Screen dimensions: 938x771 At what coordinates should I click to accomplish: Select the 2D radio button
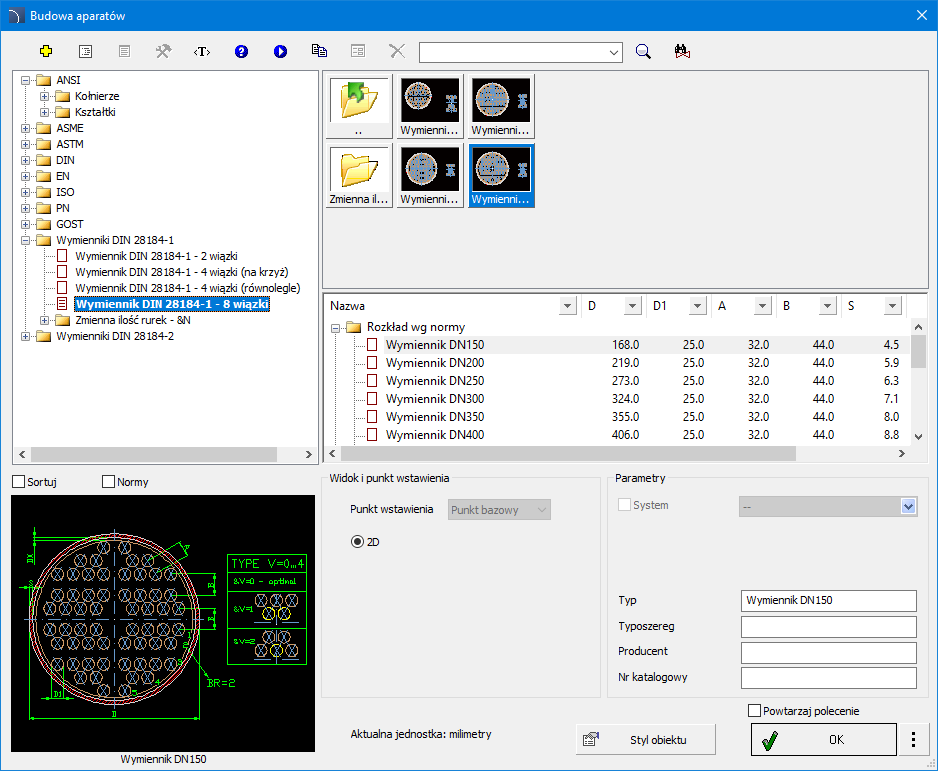(357, 541)
